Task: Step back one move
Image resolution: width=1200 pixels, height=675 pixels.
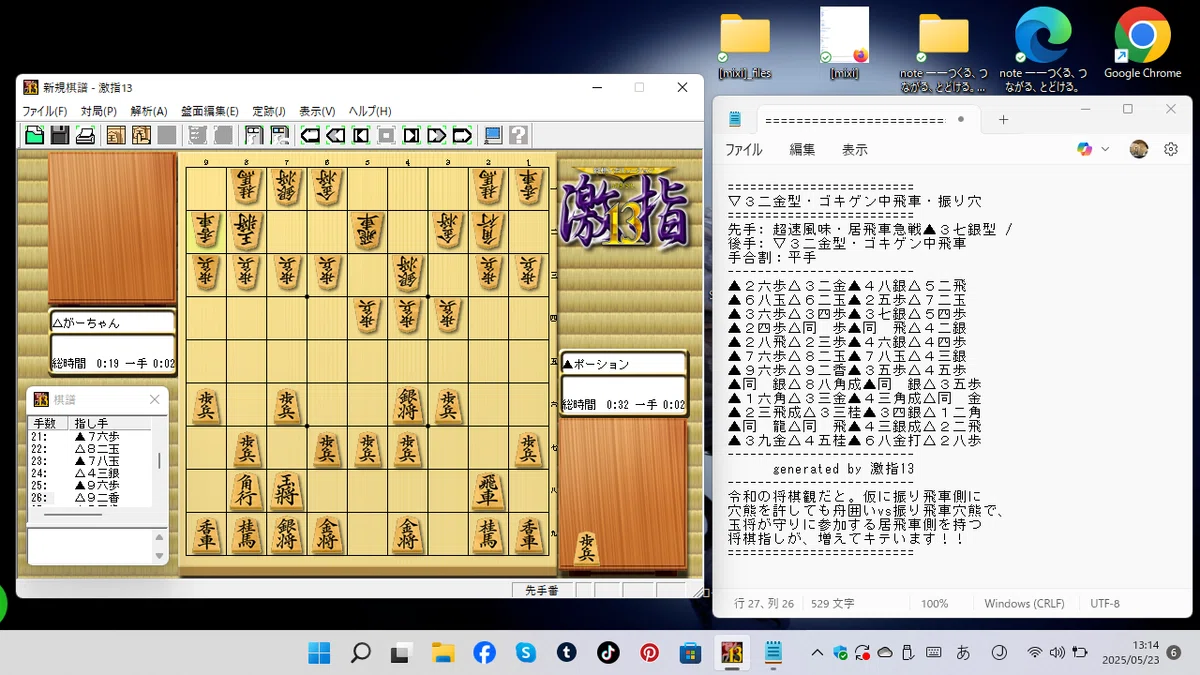Action: coord(361,135)
